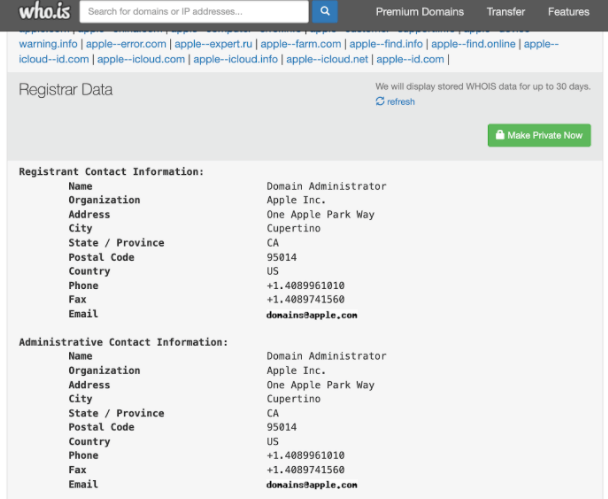
Task: Click the blue magnifier search button
Action: tap(325, 11)
